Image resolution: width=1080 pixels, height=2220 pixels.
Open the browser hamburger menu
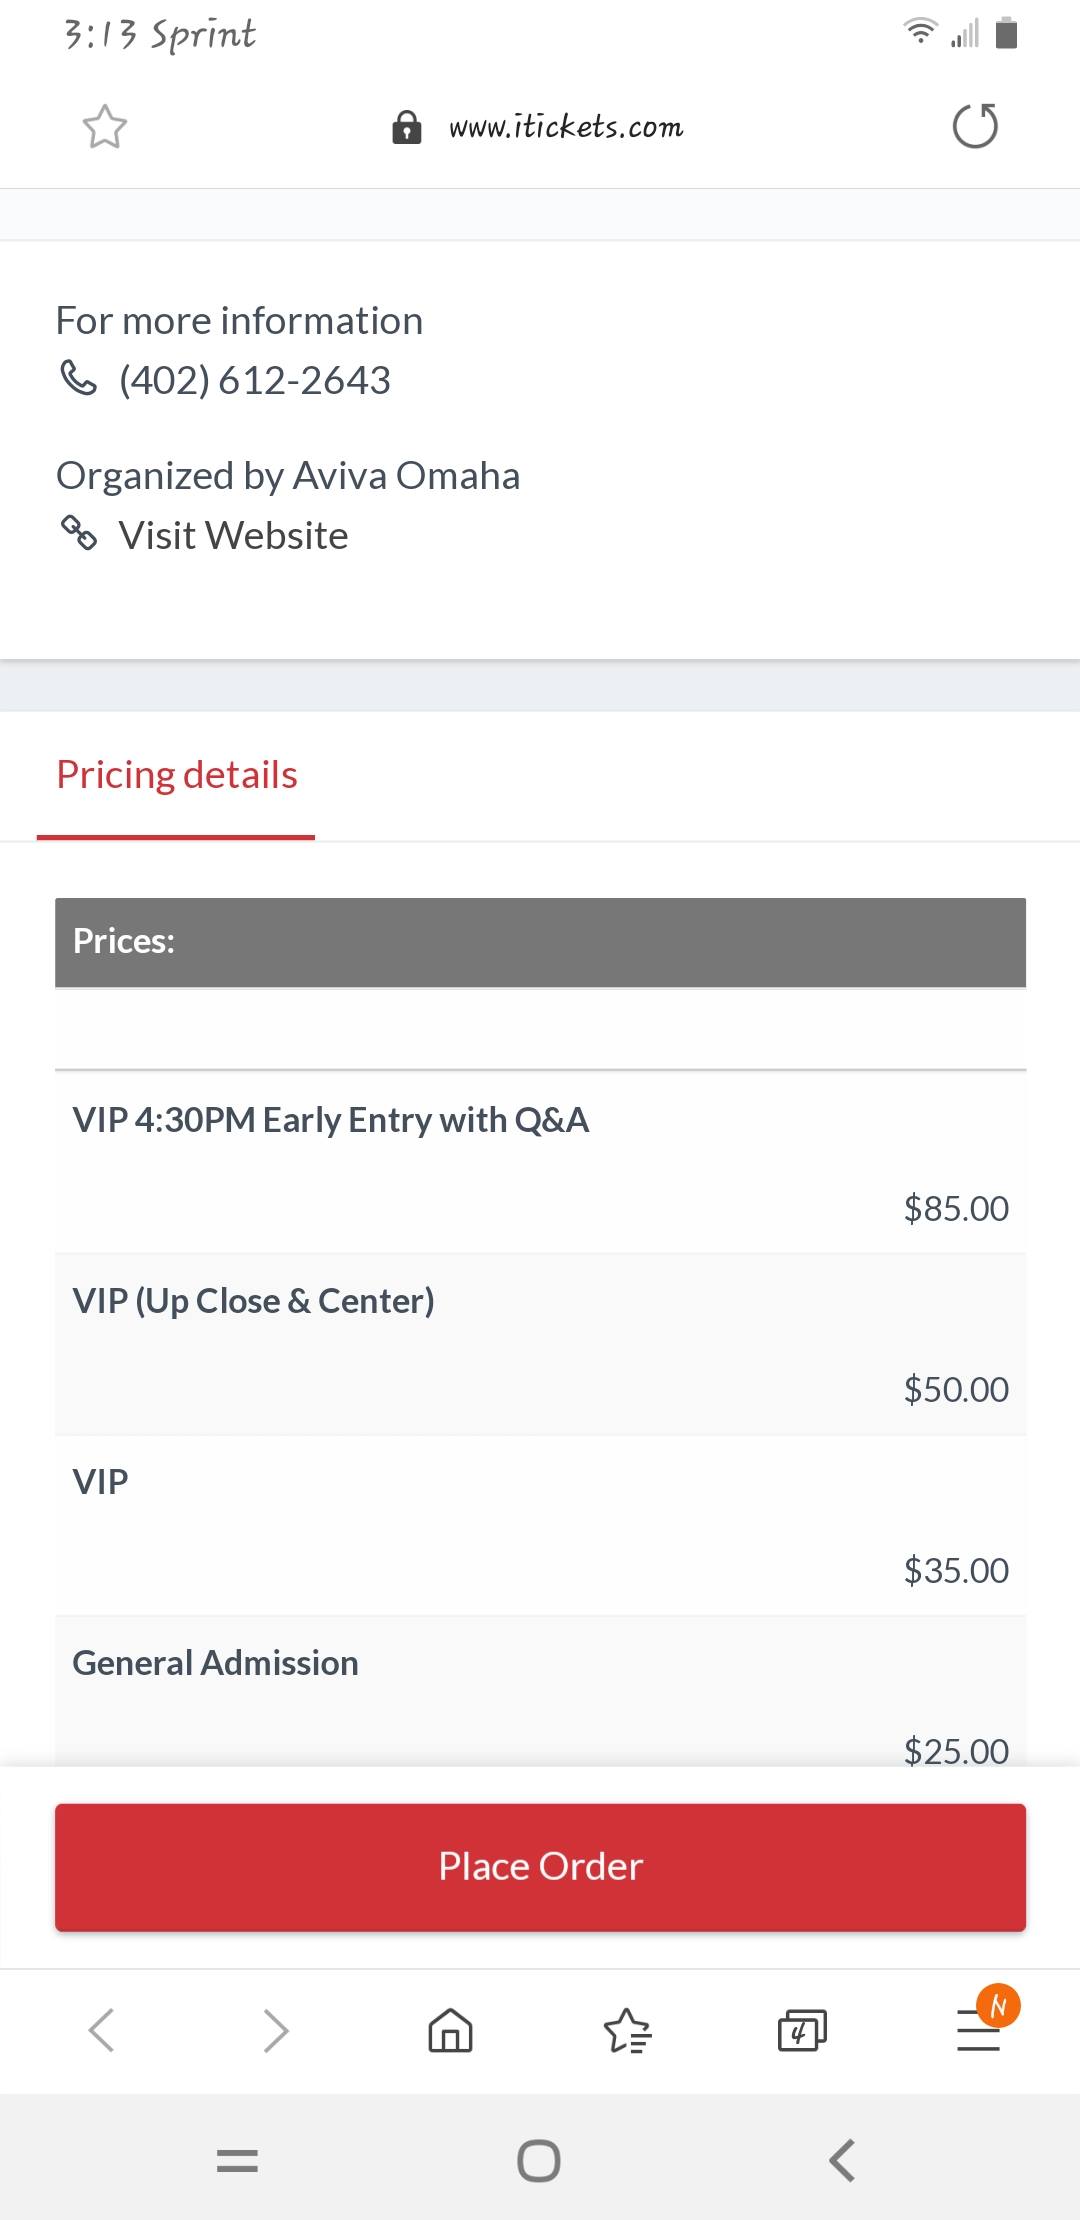coord(978,2030)
